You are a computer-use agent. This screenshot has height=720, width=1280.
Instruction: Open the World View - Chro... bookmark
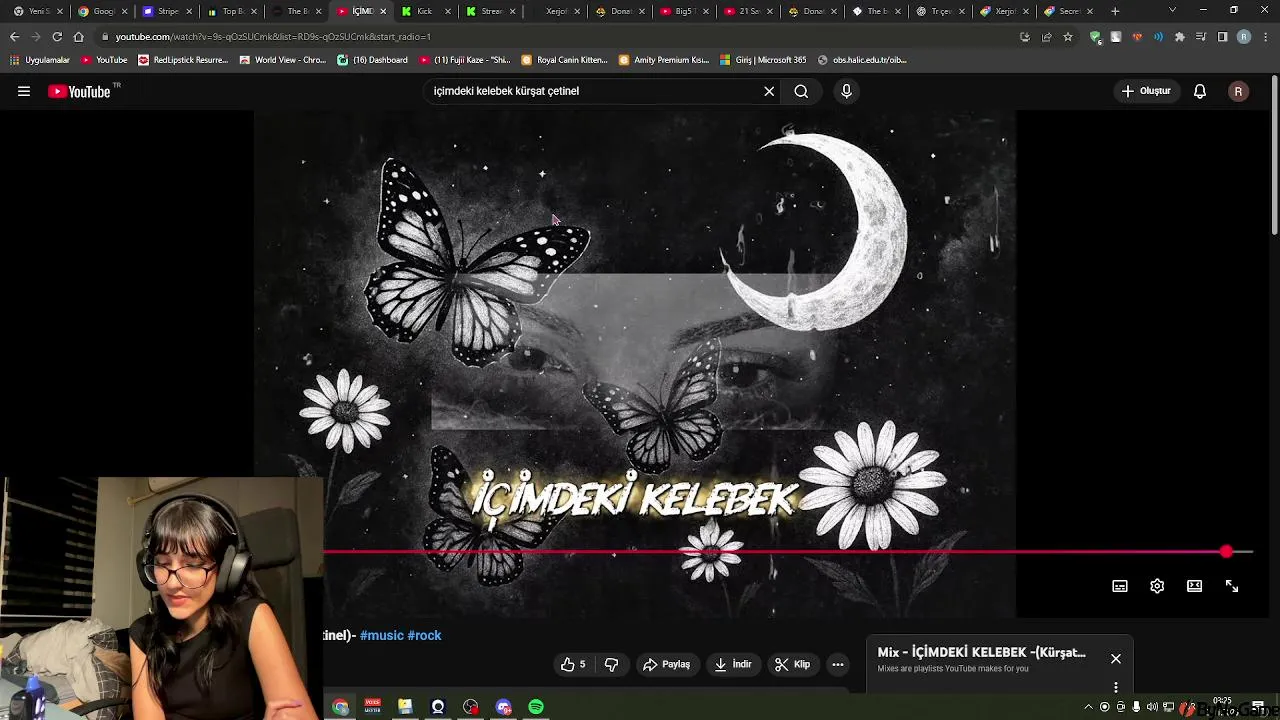[283, 60]
